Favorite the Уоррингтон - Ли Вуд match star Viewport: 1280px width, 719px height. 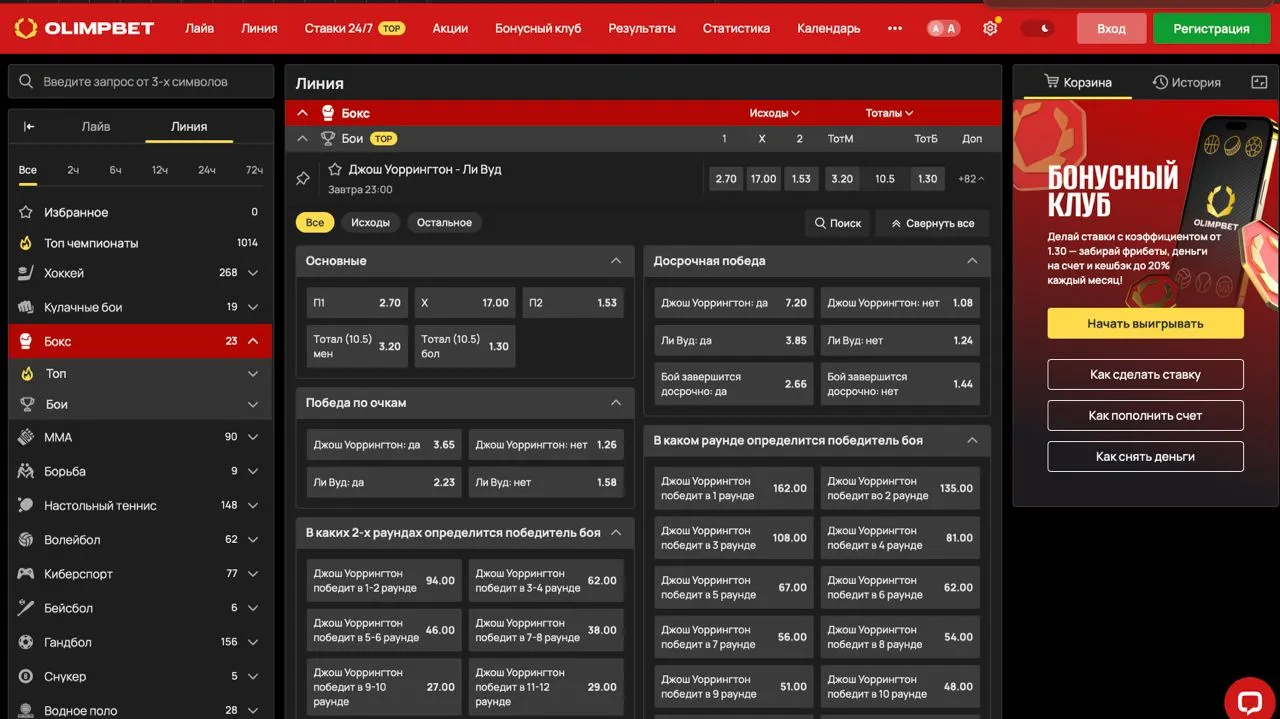(x=335, y=169)
